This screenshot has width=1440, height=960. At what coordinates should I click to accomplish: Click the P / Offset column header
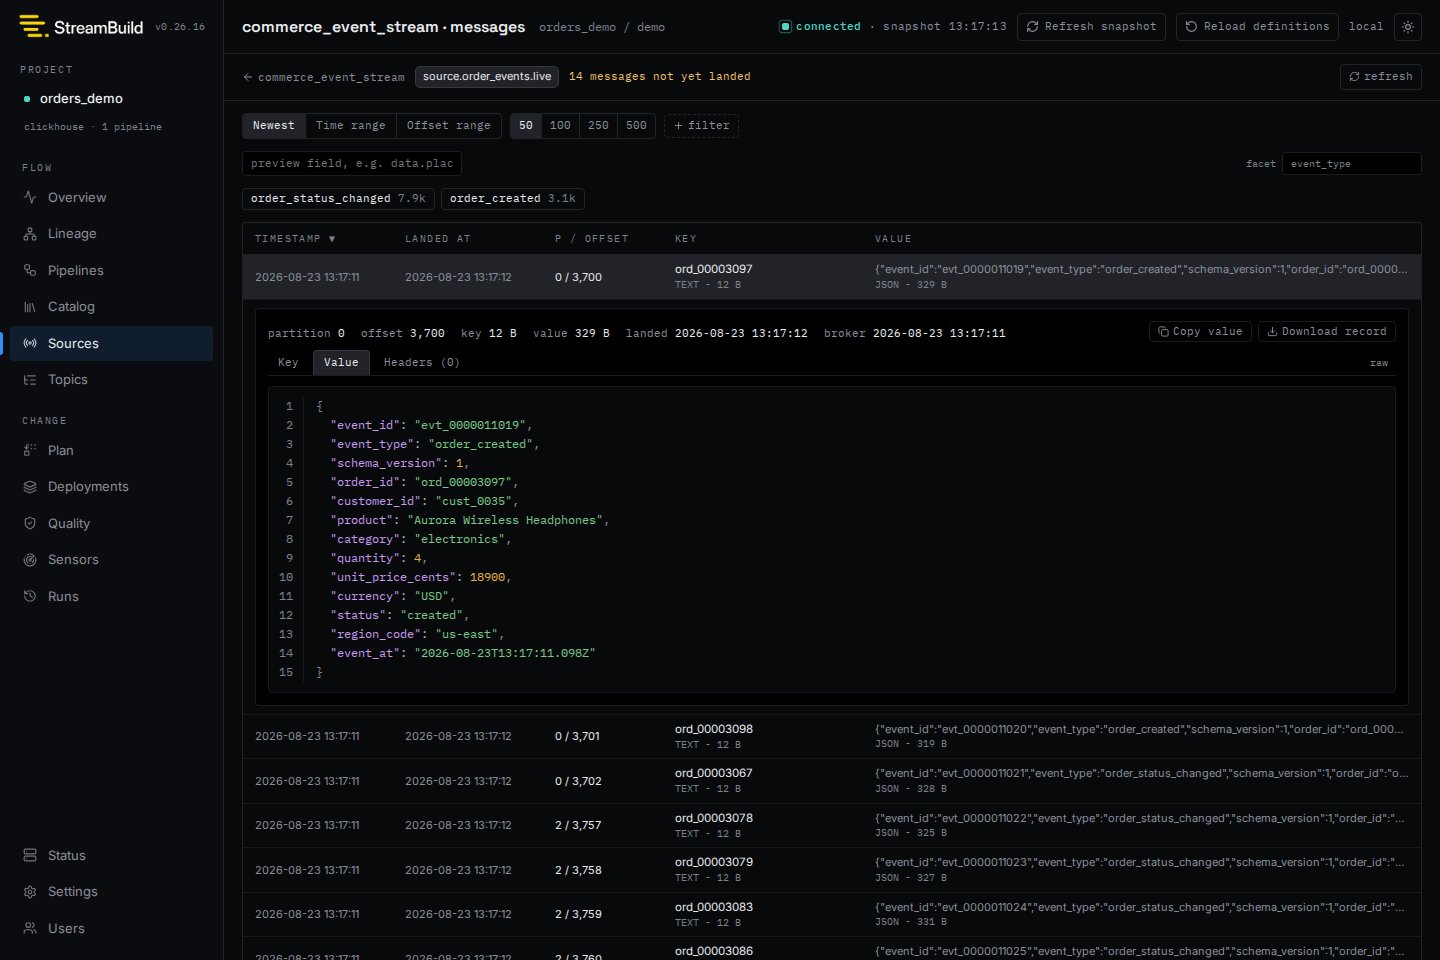[592, 239]
